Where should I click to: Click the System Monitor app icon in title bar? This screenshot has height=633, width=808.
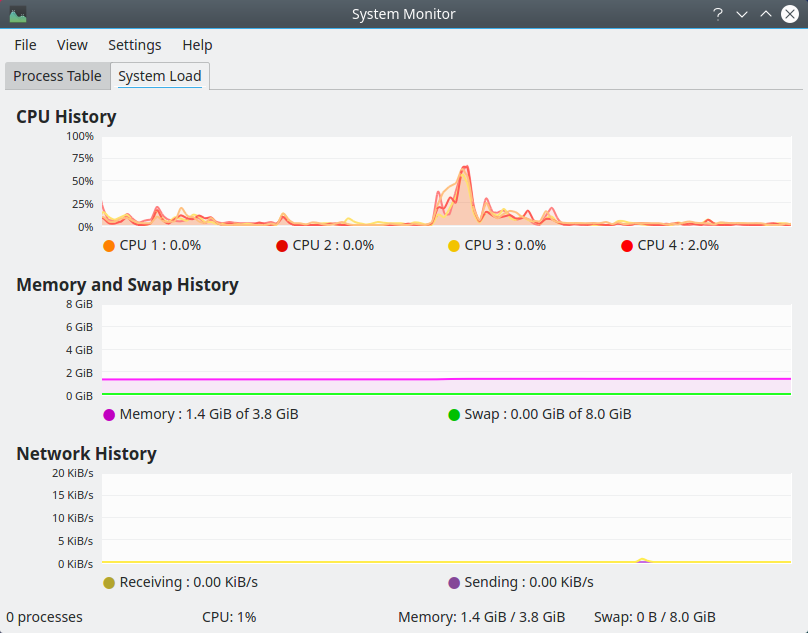point(17,14)
